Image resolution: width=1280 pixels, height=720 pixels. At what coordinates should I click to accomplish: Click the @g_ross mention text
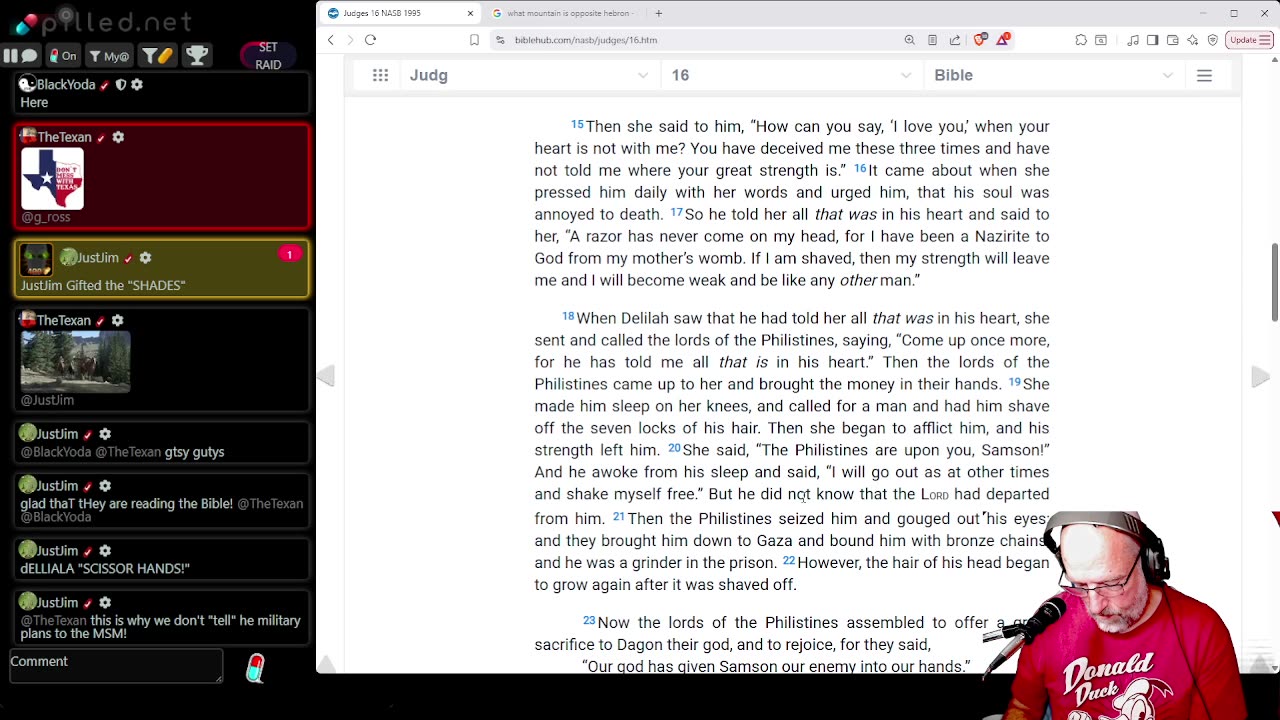tap(46, 217)
